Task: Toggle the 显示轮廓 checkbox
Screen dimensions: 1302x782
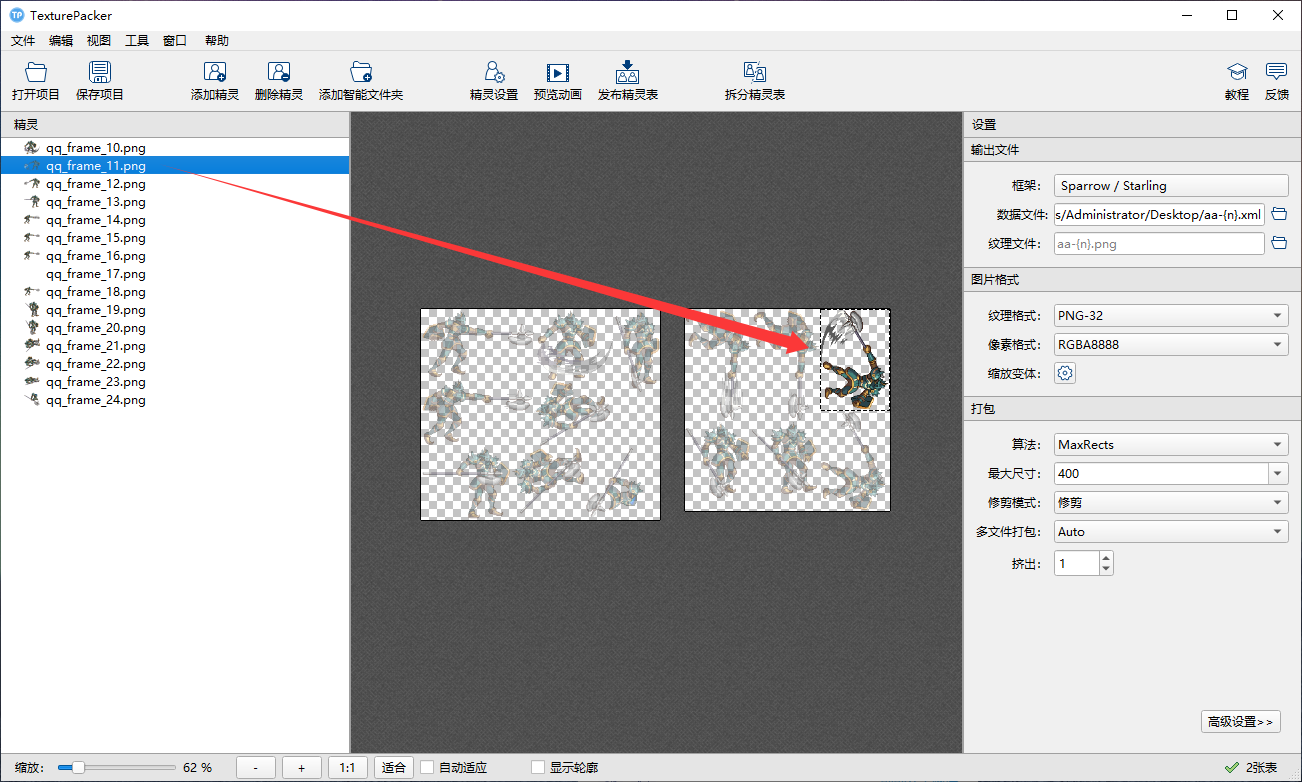Action: [x=538, y=768]
